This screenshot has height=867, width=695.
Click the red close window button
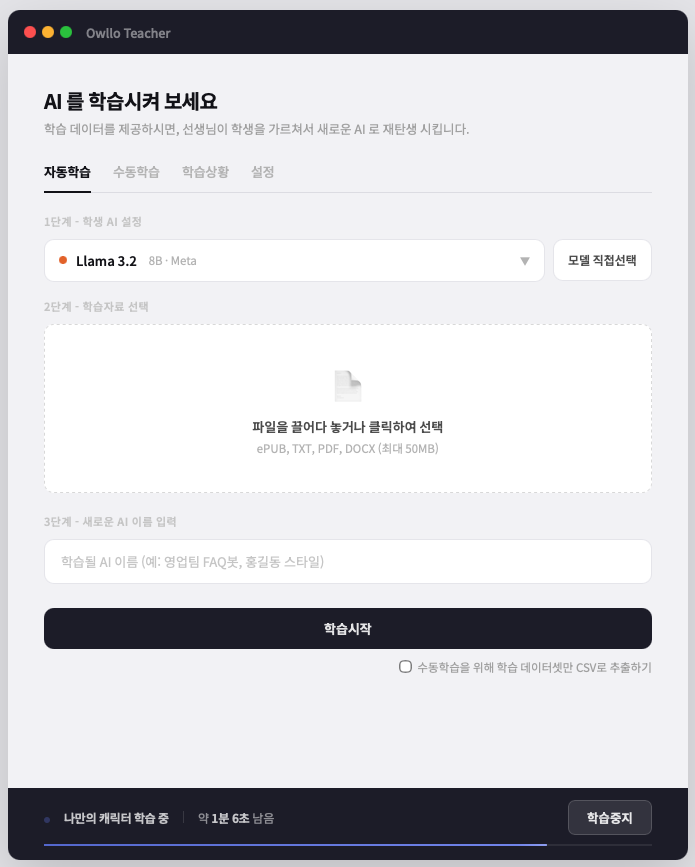point(30,33)
